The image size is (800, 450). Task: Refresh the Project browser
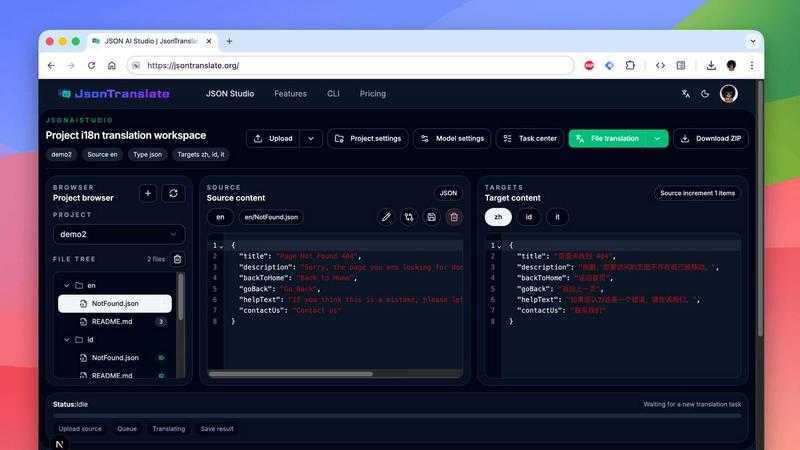(173, 193)
